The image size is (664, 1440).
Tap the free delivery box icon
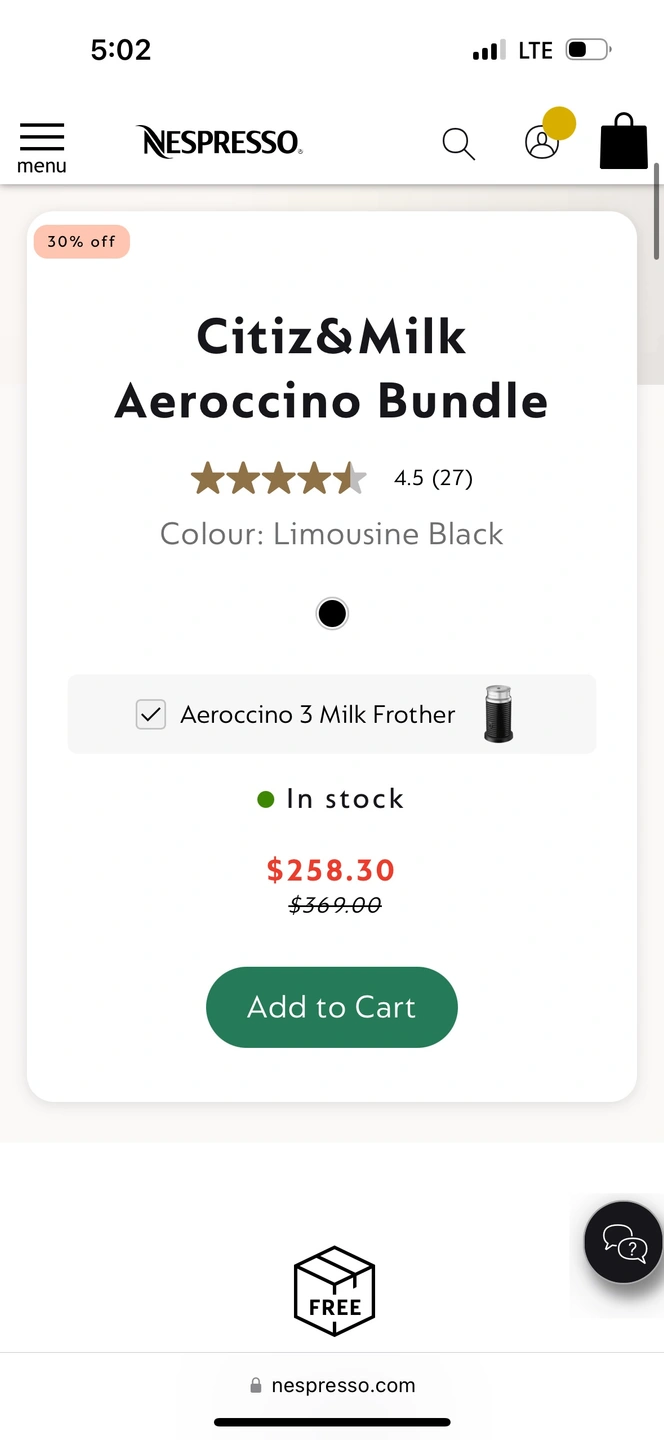coord(334,1290)
